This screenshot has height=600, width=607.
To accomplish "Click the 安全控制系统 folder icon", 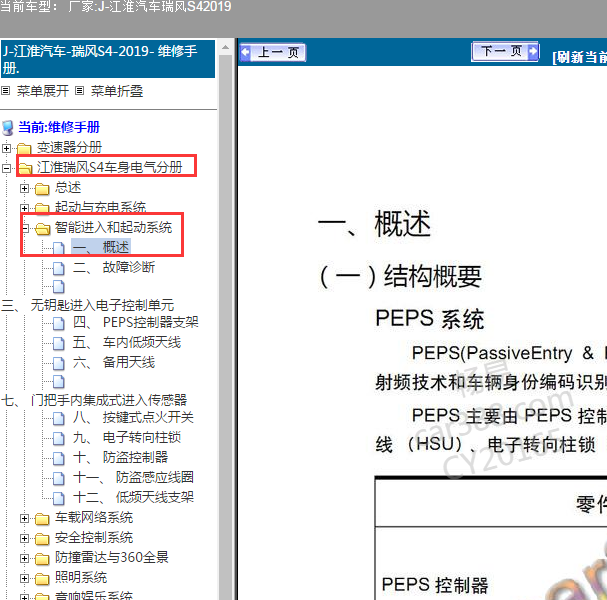I will (x=42, y=538).
